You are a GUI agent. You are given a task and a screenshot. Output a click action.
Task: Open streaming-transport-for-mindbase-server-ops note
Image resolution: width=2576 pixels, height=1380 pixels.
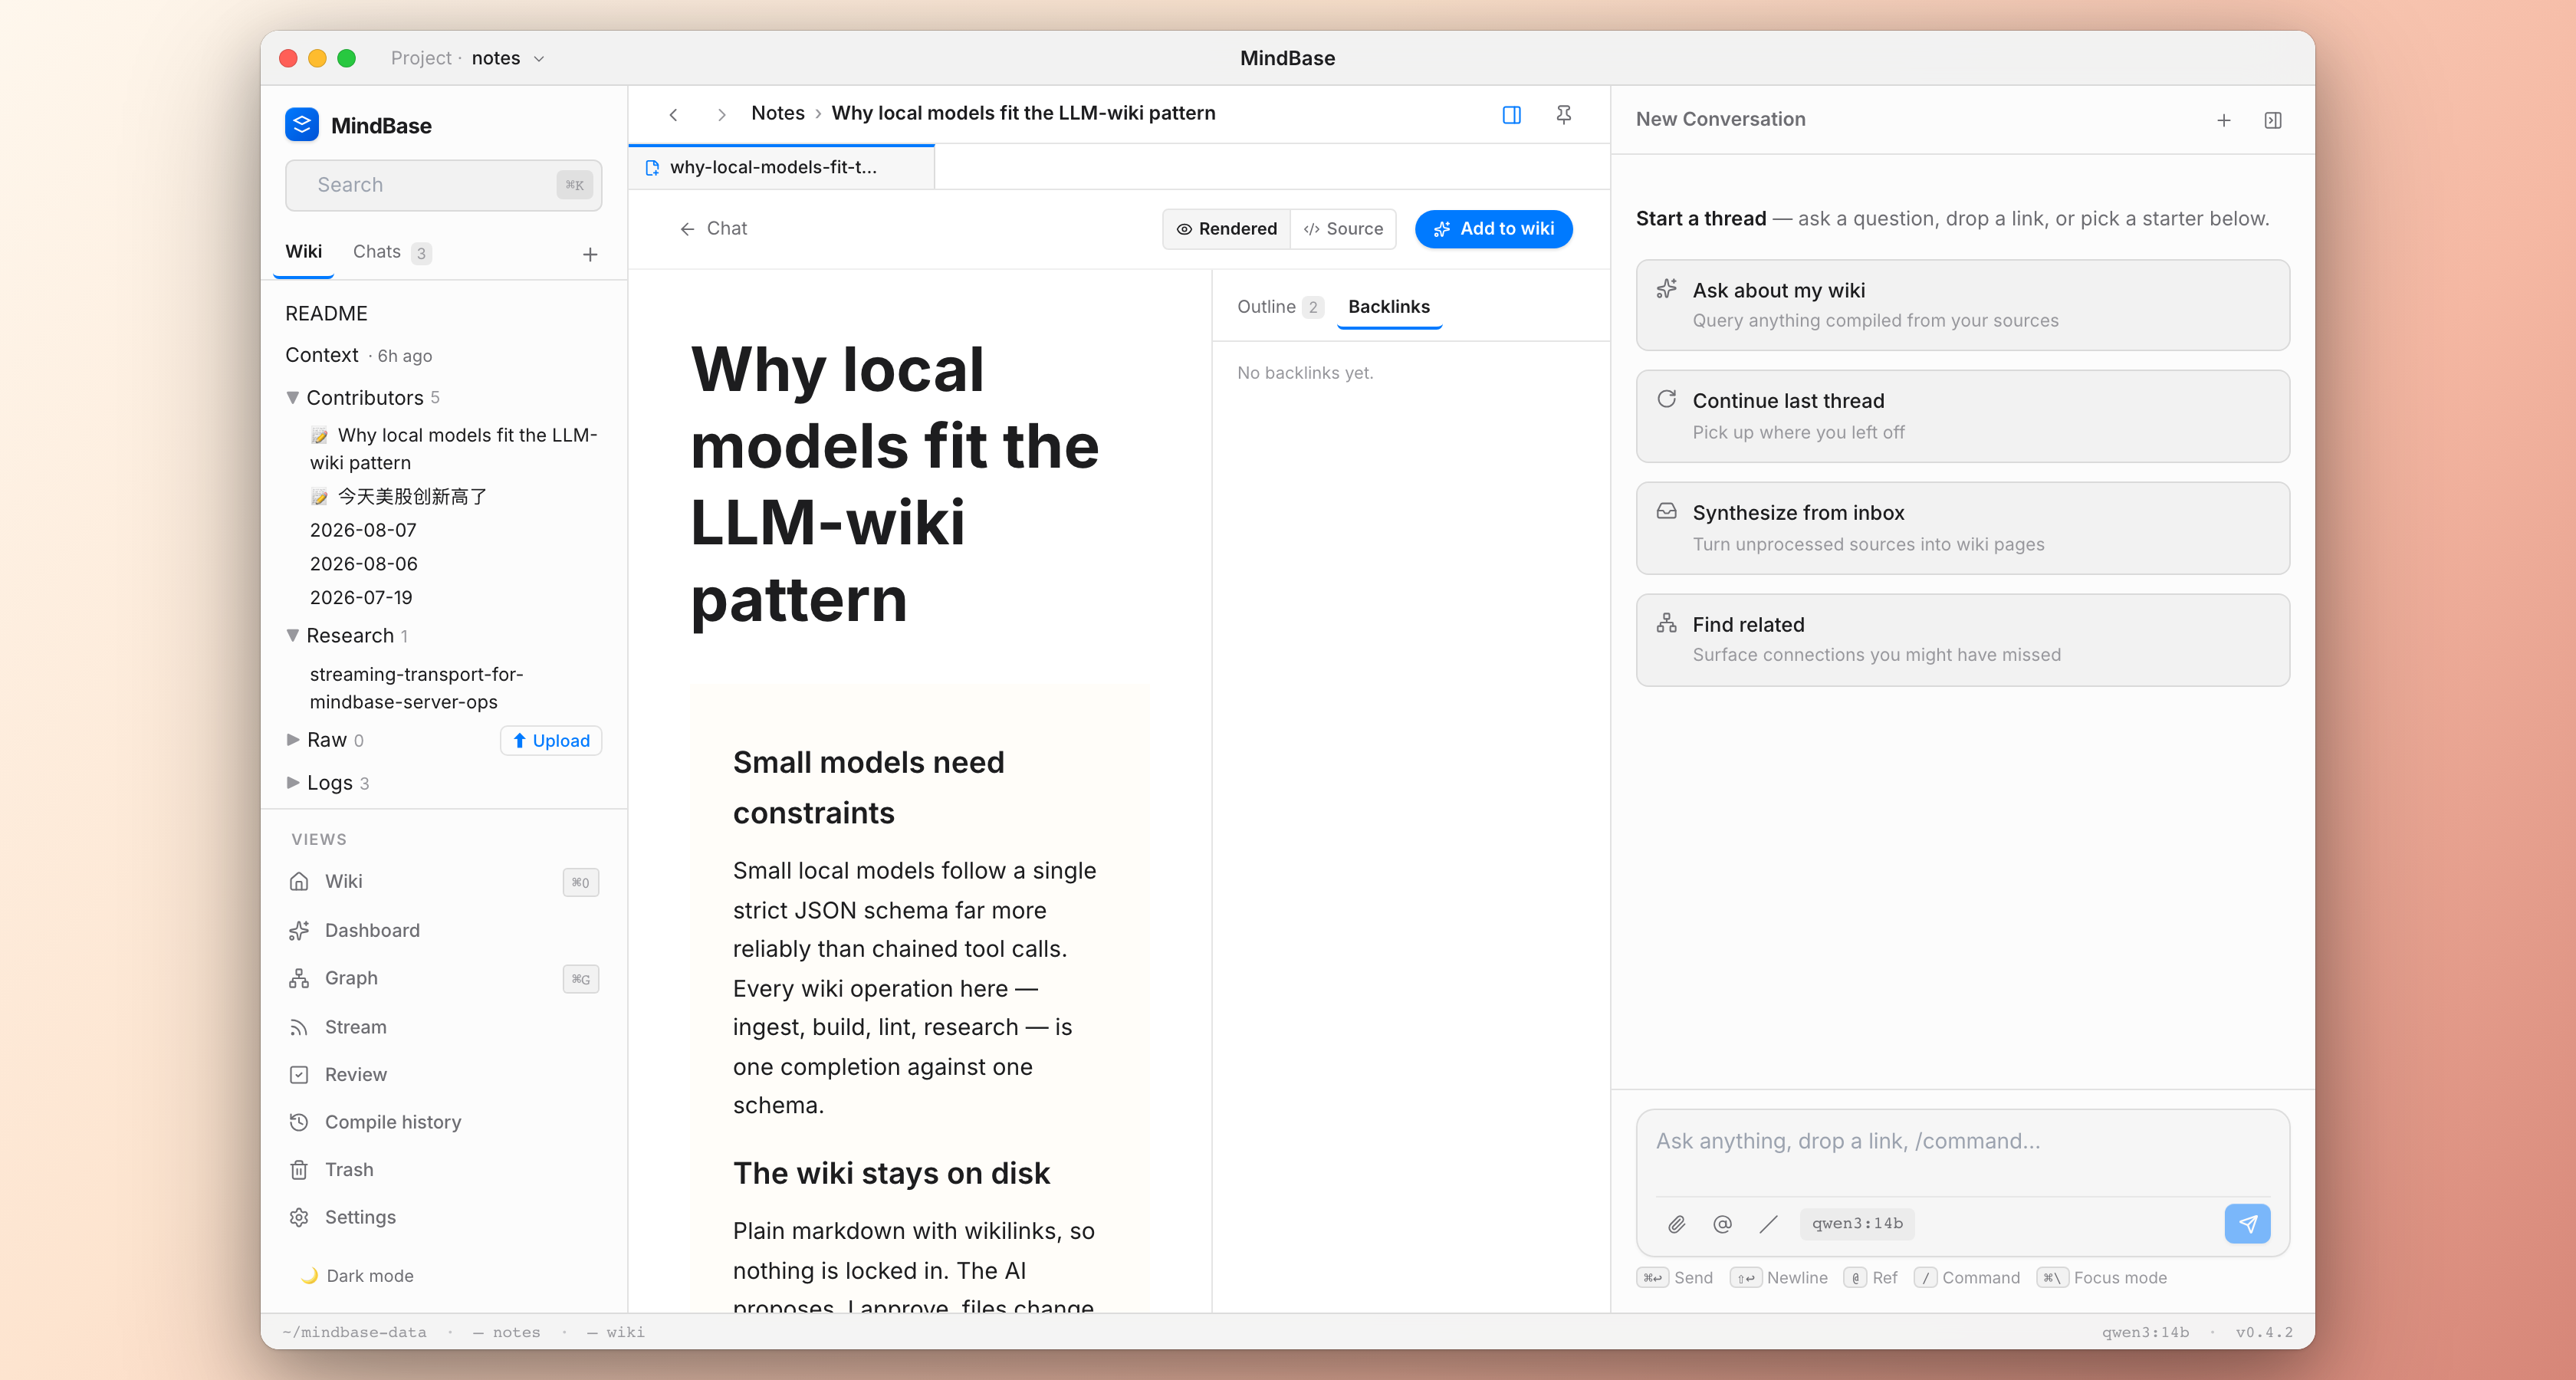417,688
